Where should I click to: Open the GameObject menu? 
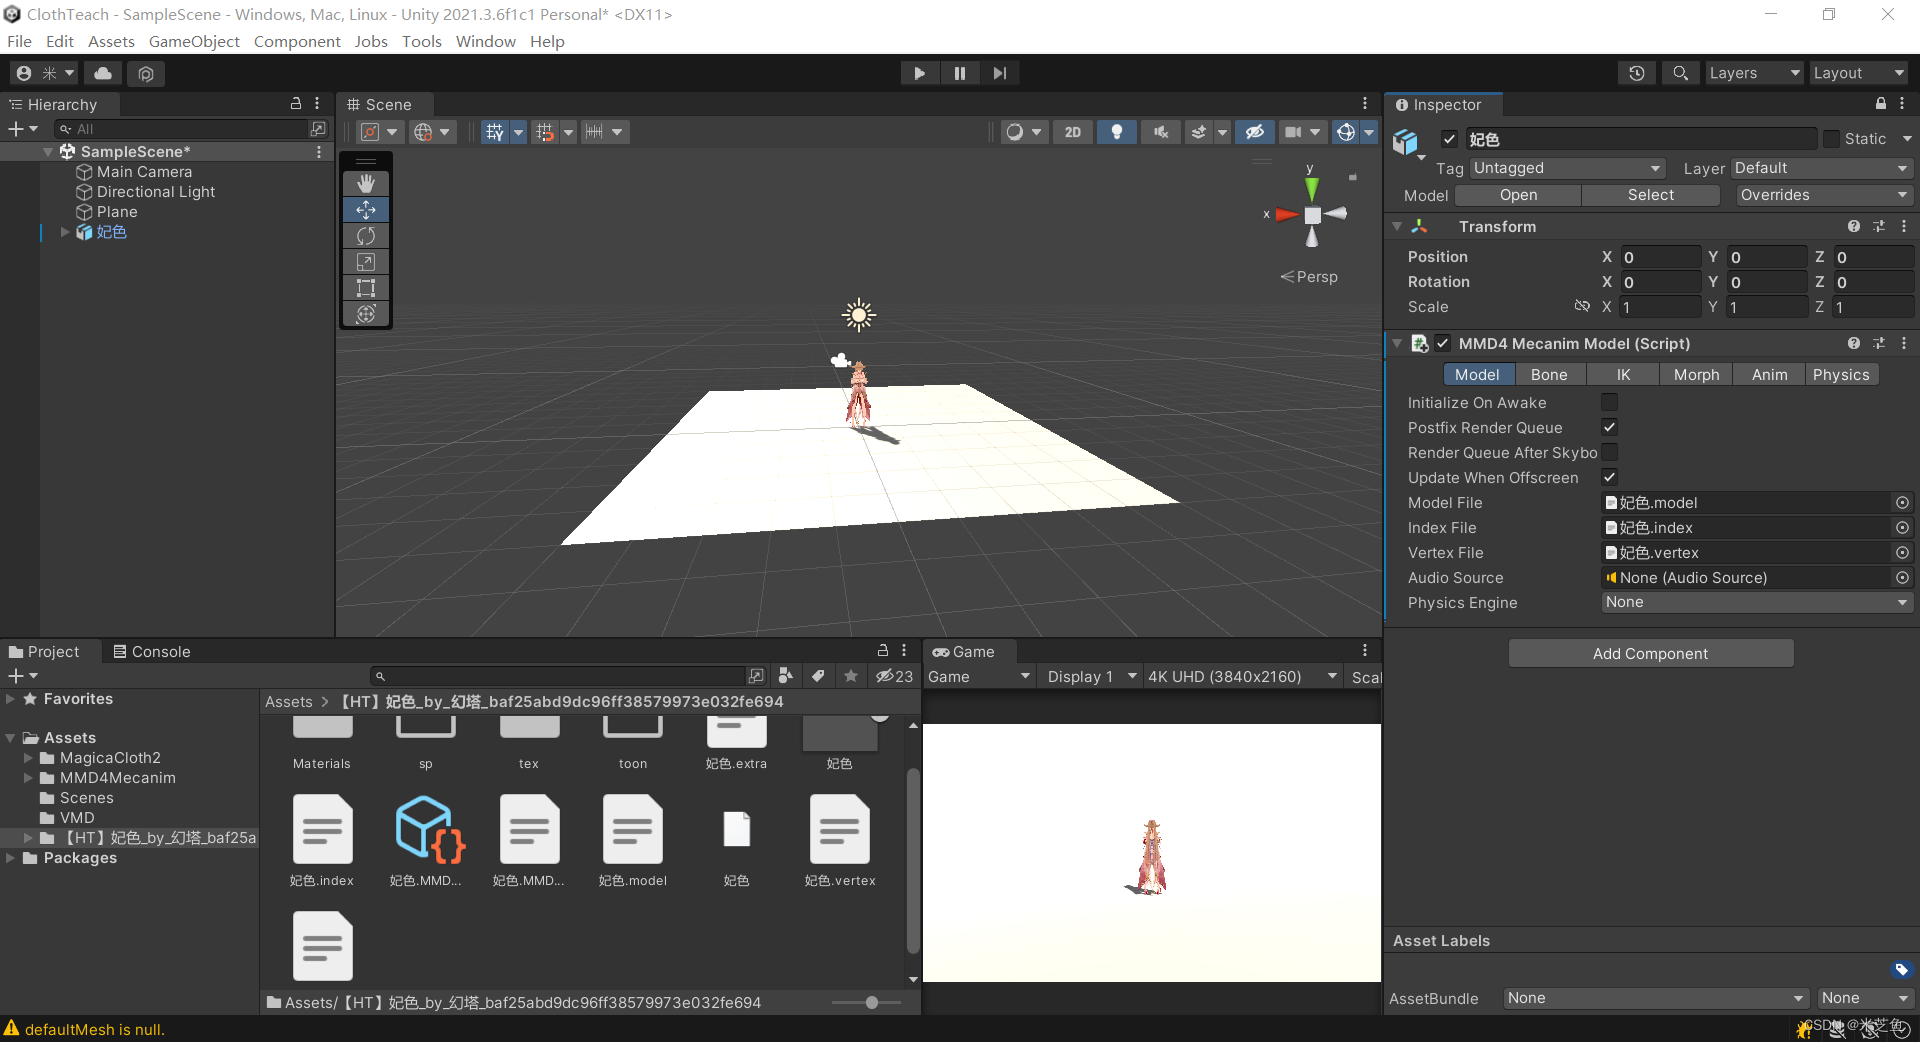click(x=194, y=41)
